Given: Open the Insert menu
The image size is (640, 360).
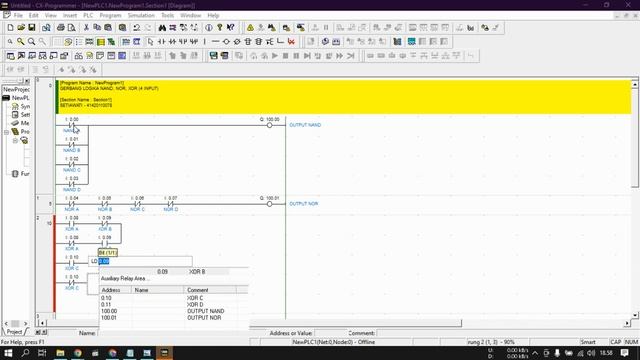Looking at the screenshot, I should [x=70, y=16].
